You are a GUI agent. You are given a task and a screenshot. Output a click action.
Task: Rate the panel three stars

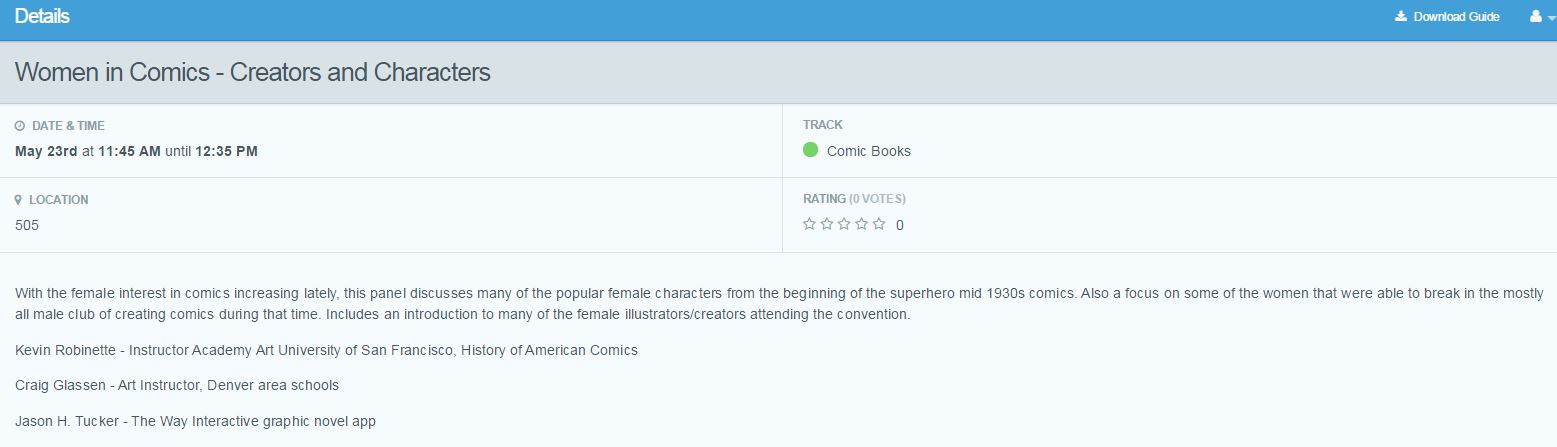coord(844,224)
